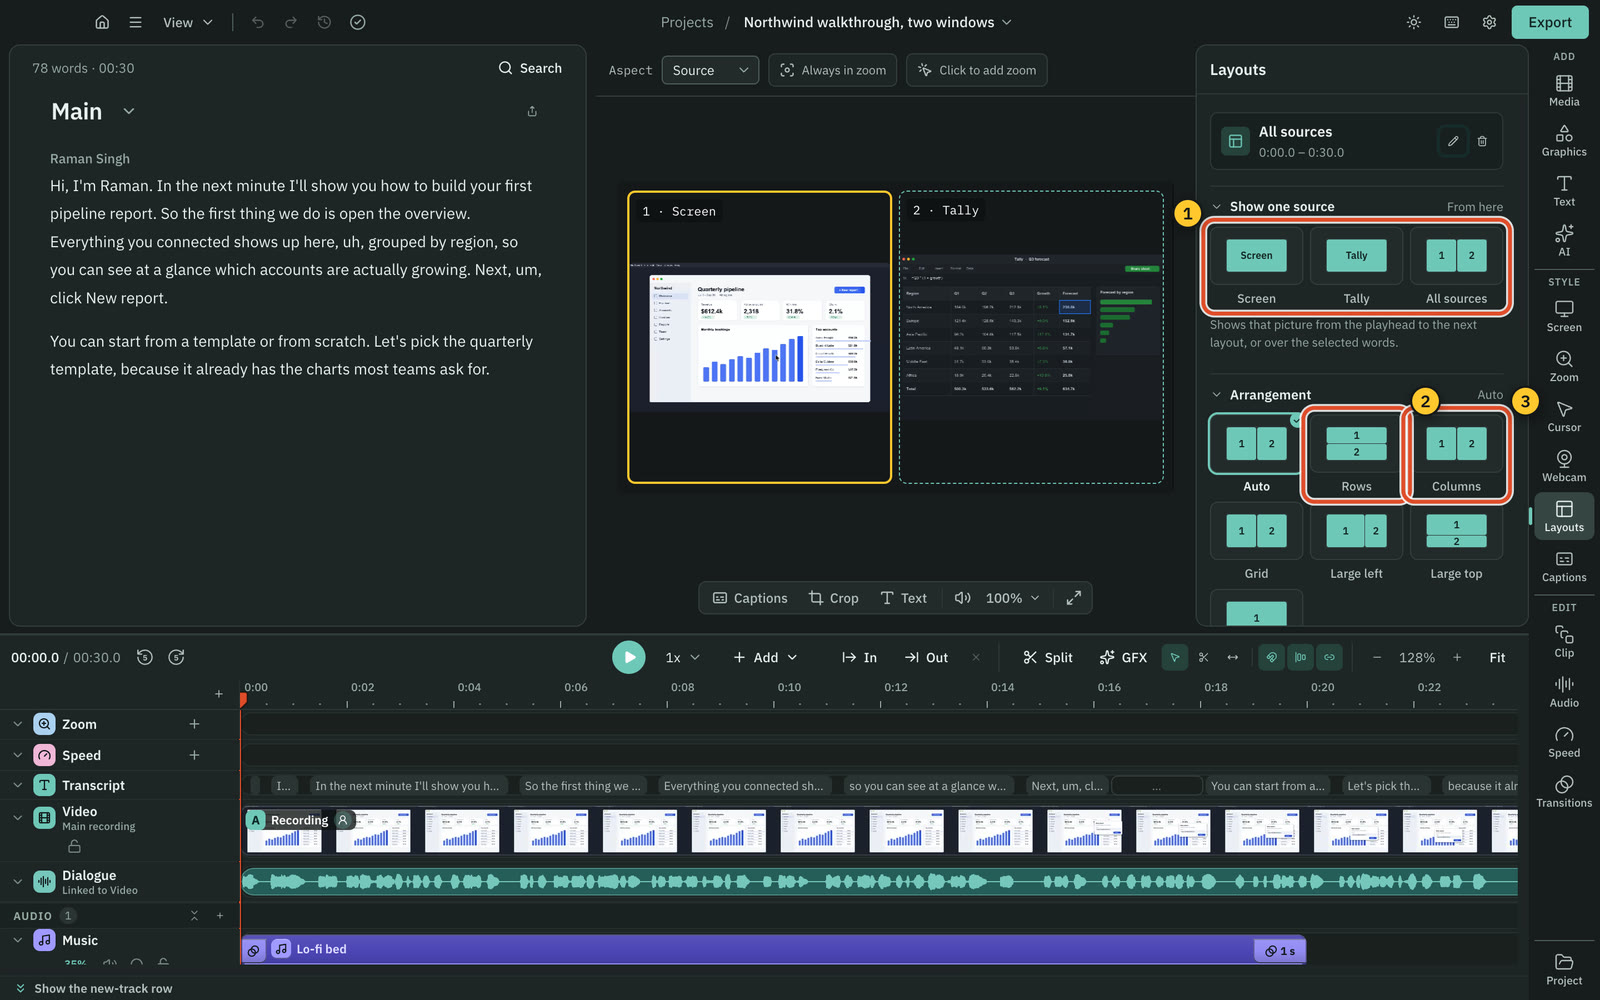This screenshot has height=1000, width=1600.
Task: Select the Rows arrangement option
Action: click(1356, 454)
